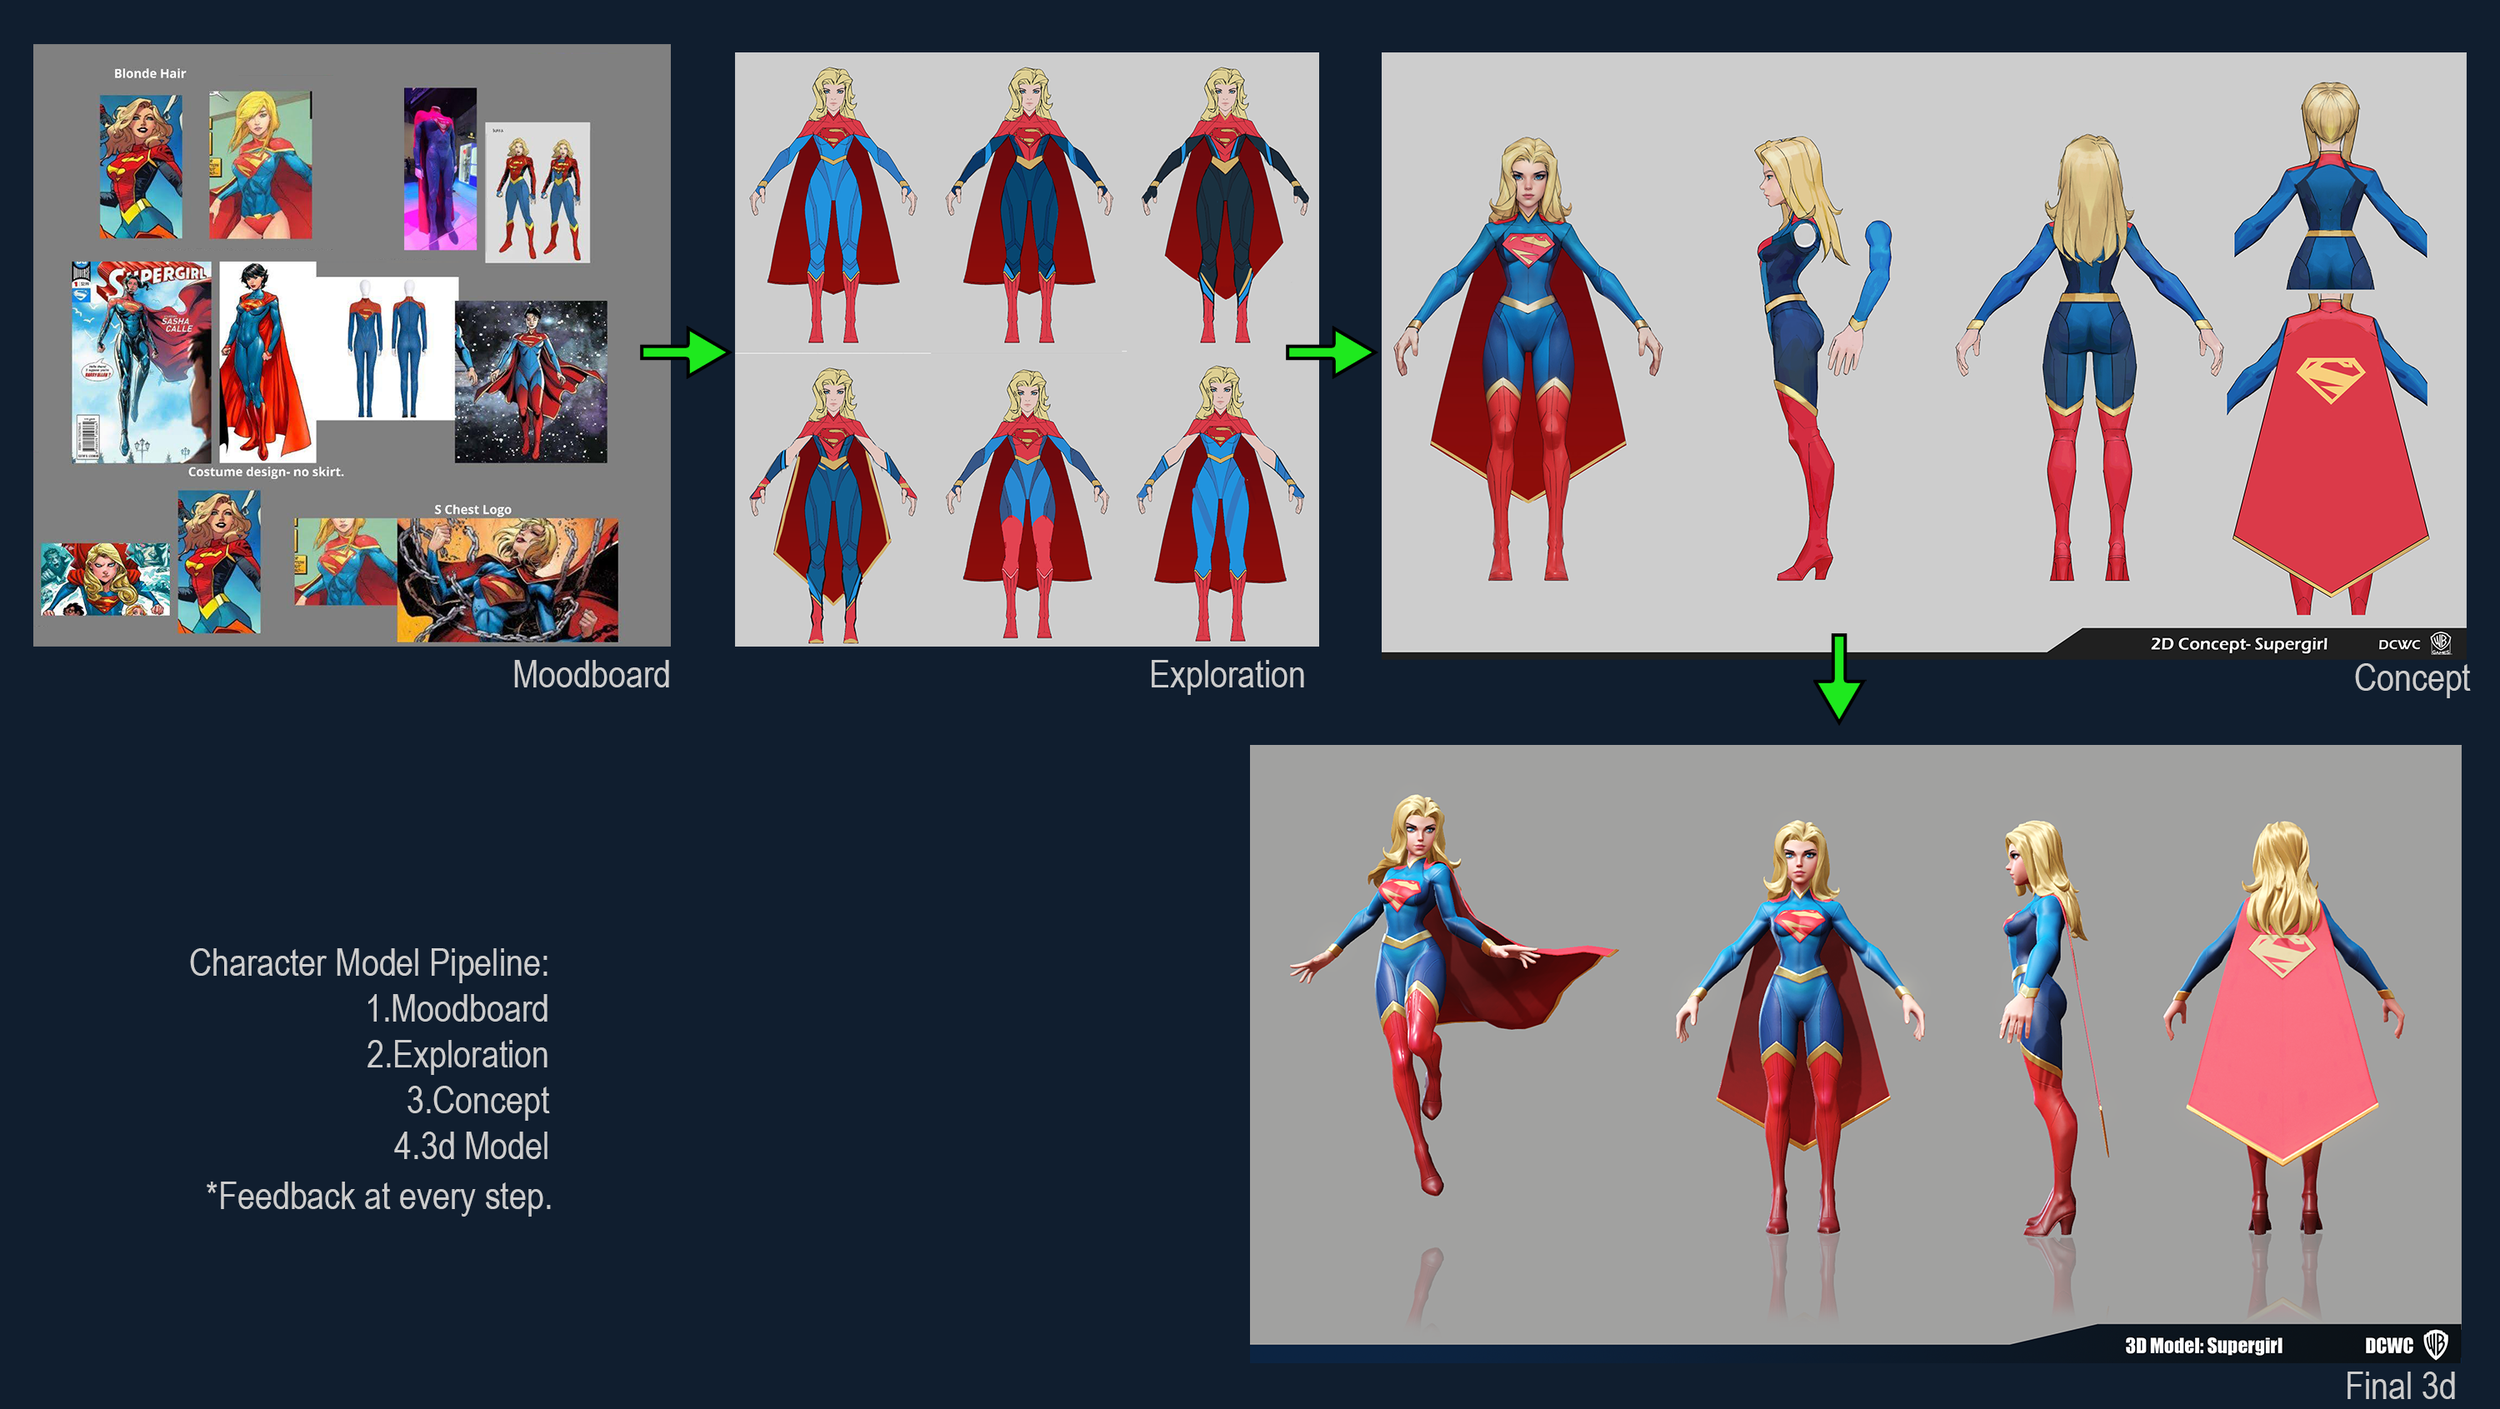Click the '4.3d Model' pipeline list item
Viewport: 2500px width, 1409px height.
(471, 1145)
